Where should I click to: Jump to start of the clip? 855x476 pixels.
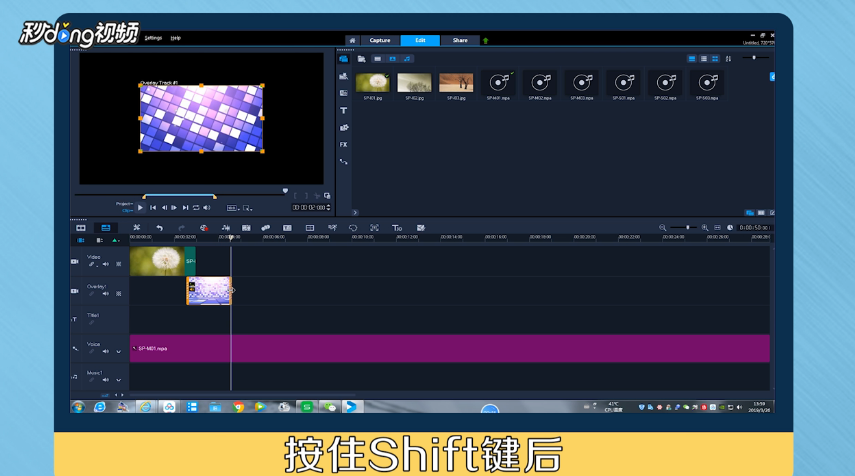[153, 208]
